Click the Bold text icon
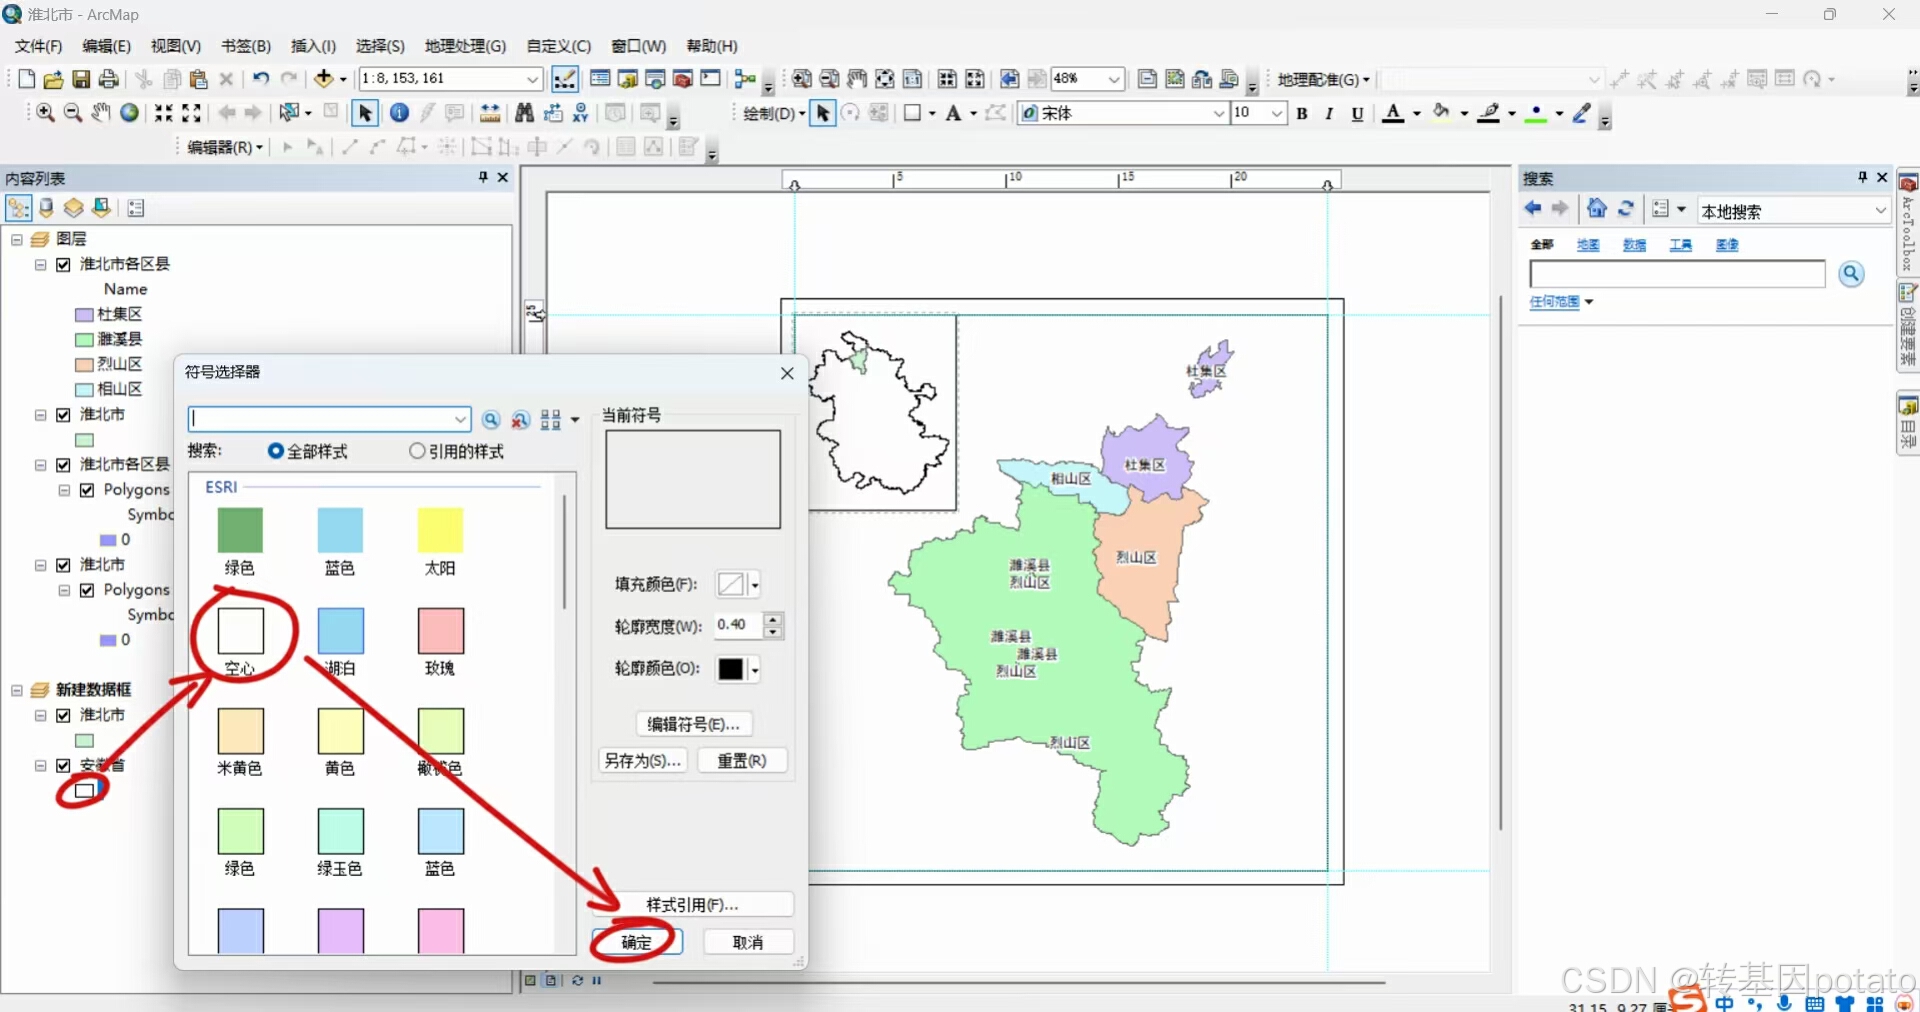 click(x=1302, y=114)
